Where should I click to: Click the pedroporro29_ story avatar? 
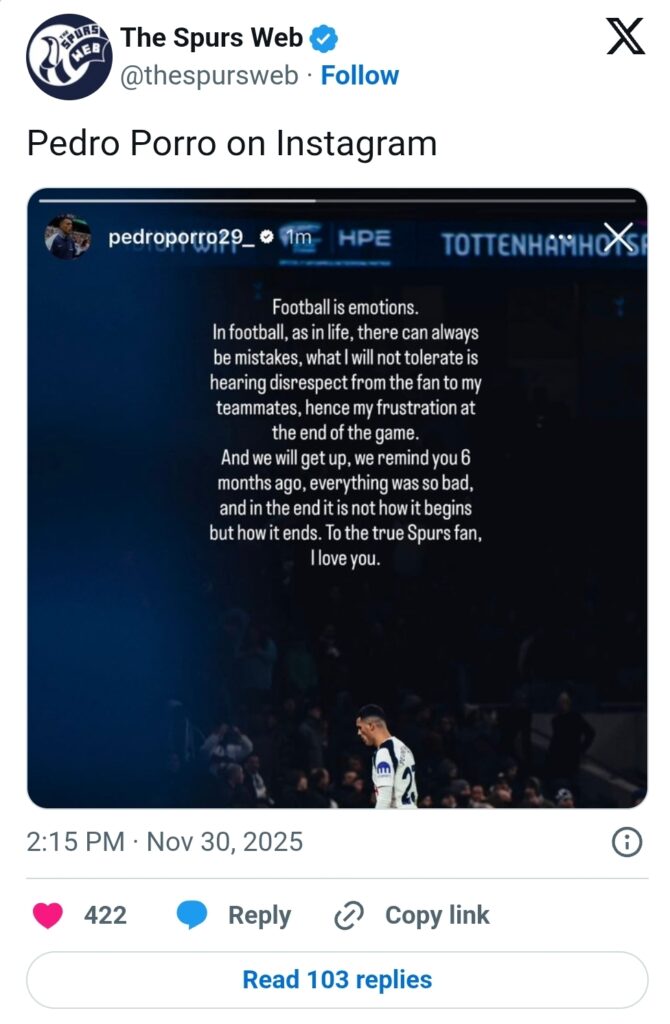coord(67,238)
